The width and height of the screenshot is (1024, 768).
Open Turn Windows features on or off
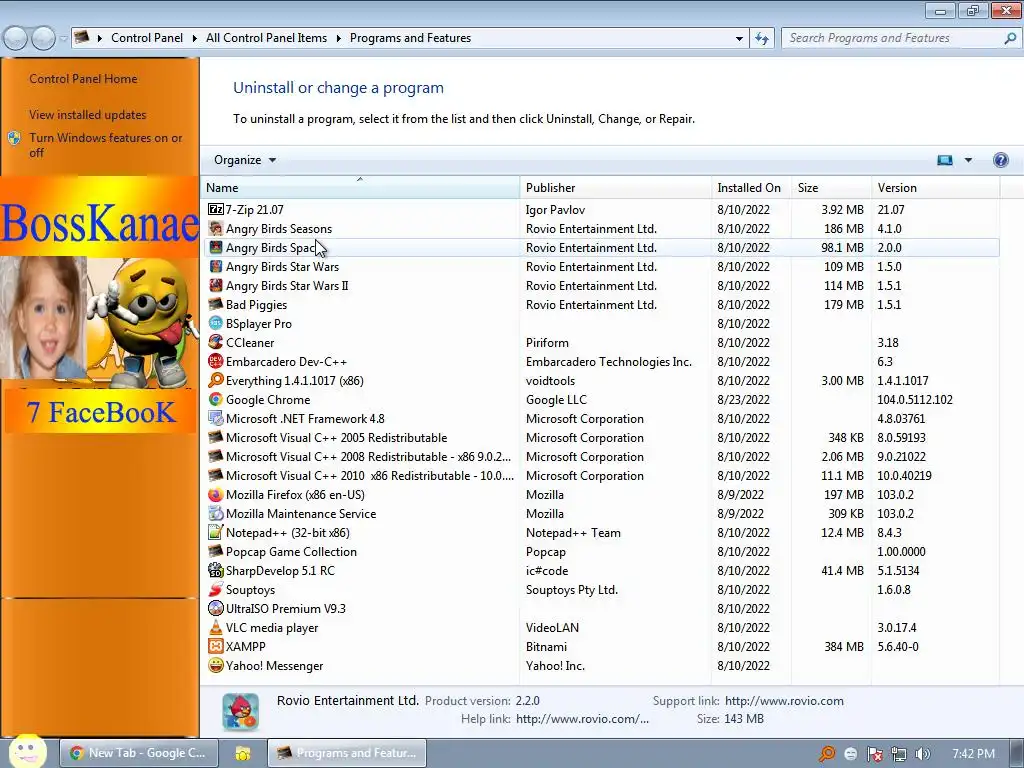click(x=104, y=145)
